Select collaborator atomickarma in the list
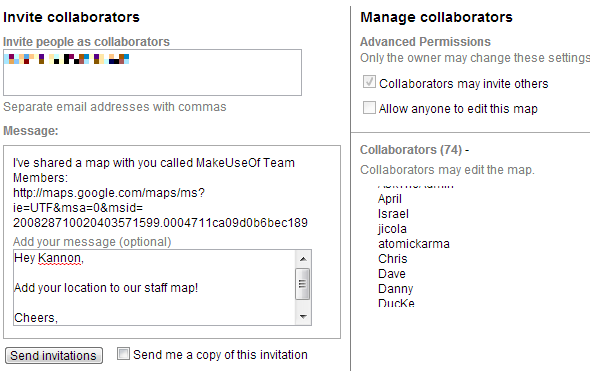The image size is (590, 371). tap(414, 244)
